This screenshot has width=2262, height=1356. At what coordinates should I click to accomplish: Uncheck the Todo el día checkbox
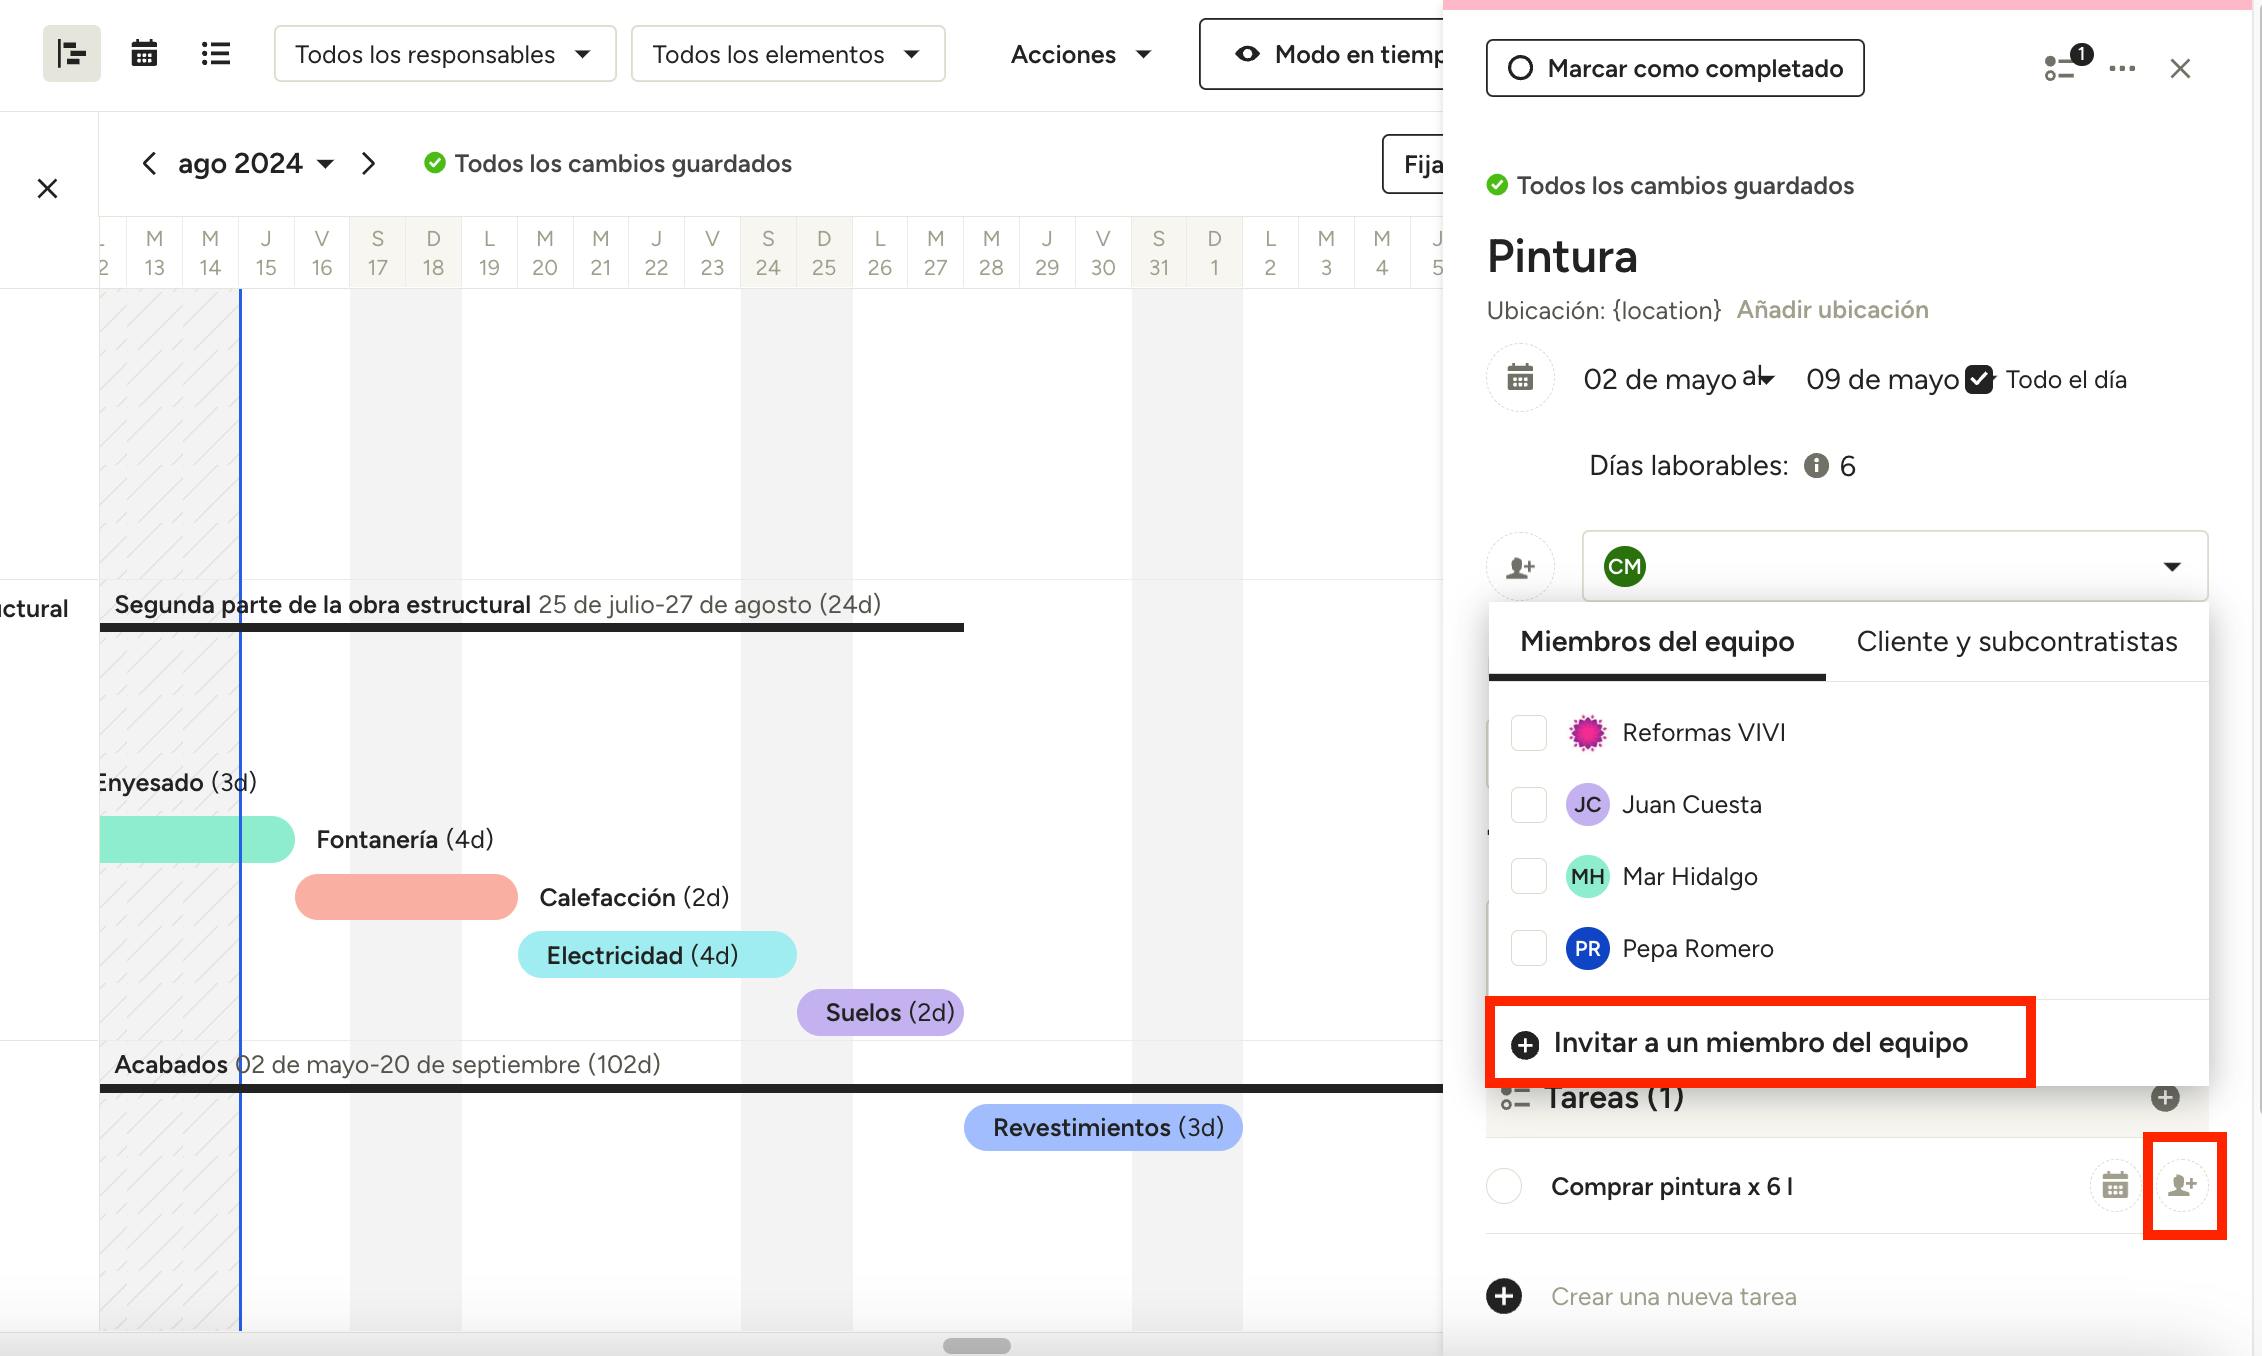pyautogui.click(x=1978, y=380)
